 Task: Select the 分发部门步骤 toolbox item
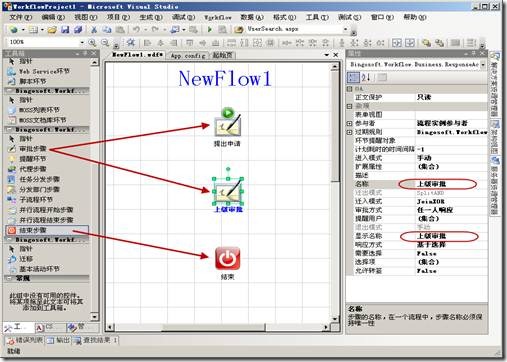coord(34,189)
